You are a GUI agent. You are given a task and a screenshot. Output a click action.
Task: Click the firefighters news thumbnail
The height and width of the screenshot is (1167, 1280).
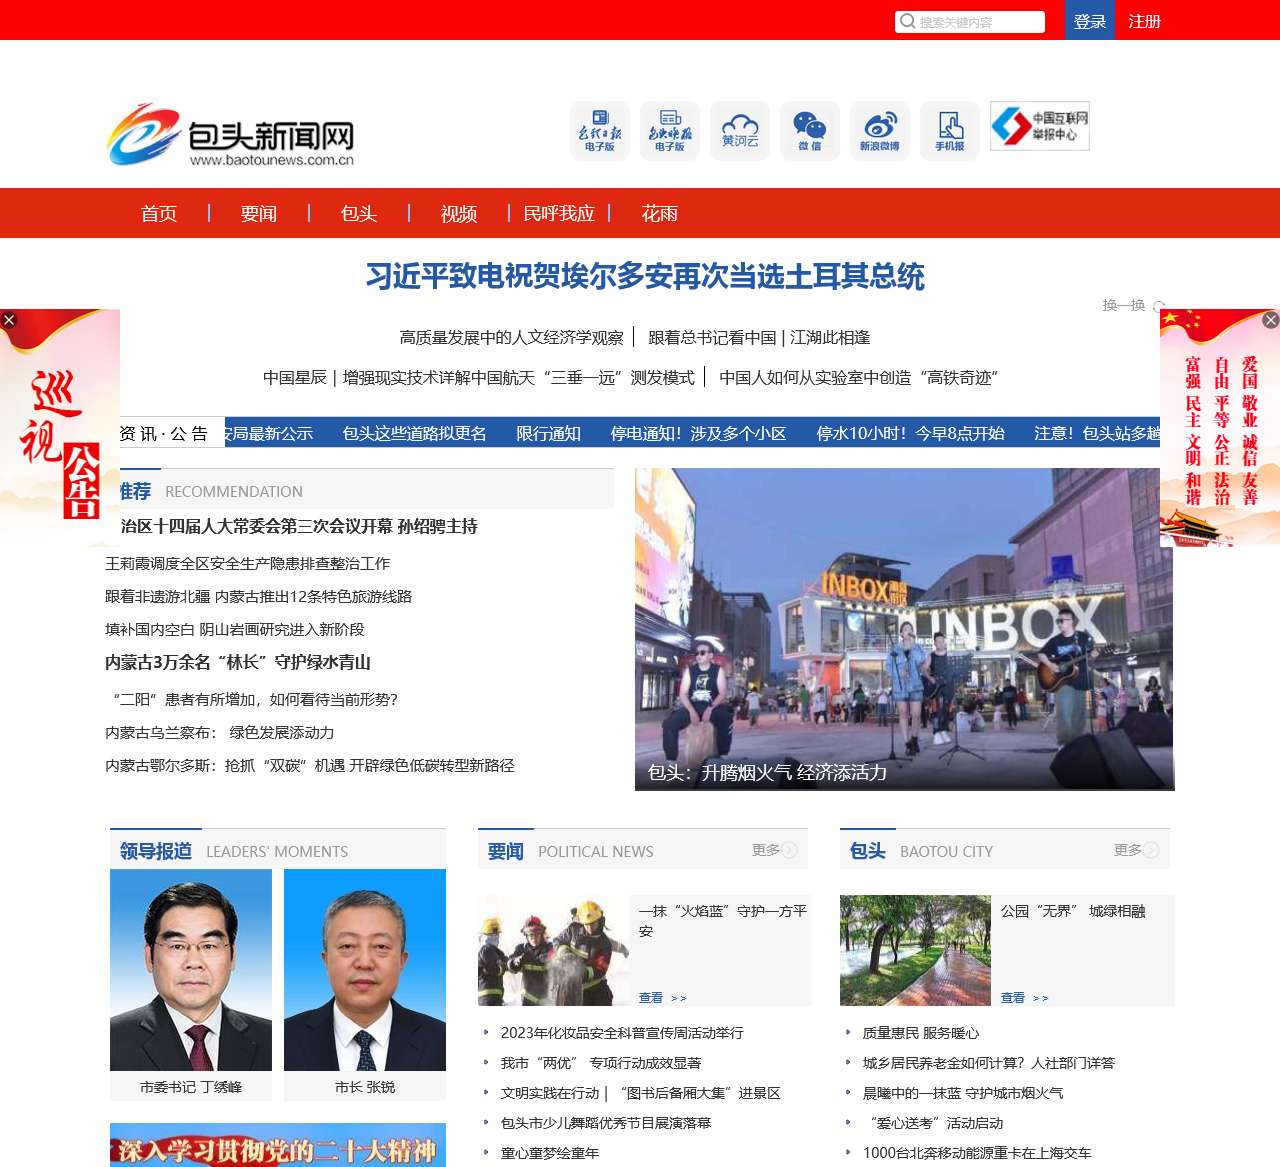554,950
